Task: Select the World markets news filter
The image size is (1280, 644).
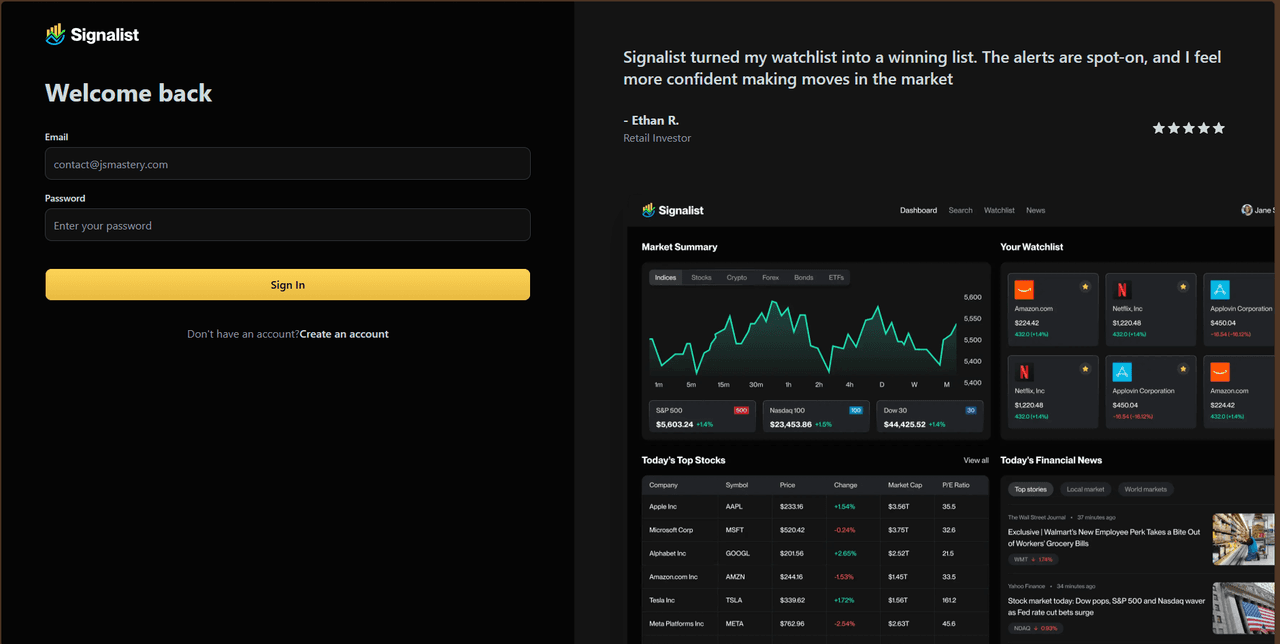Action: (x=1145, y=489)
